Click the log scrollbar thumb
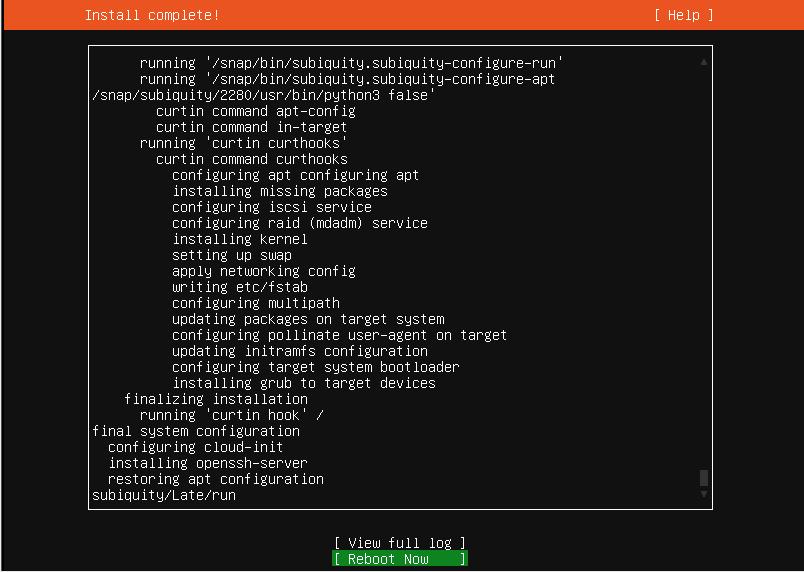 point(704,478)
